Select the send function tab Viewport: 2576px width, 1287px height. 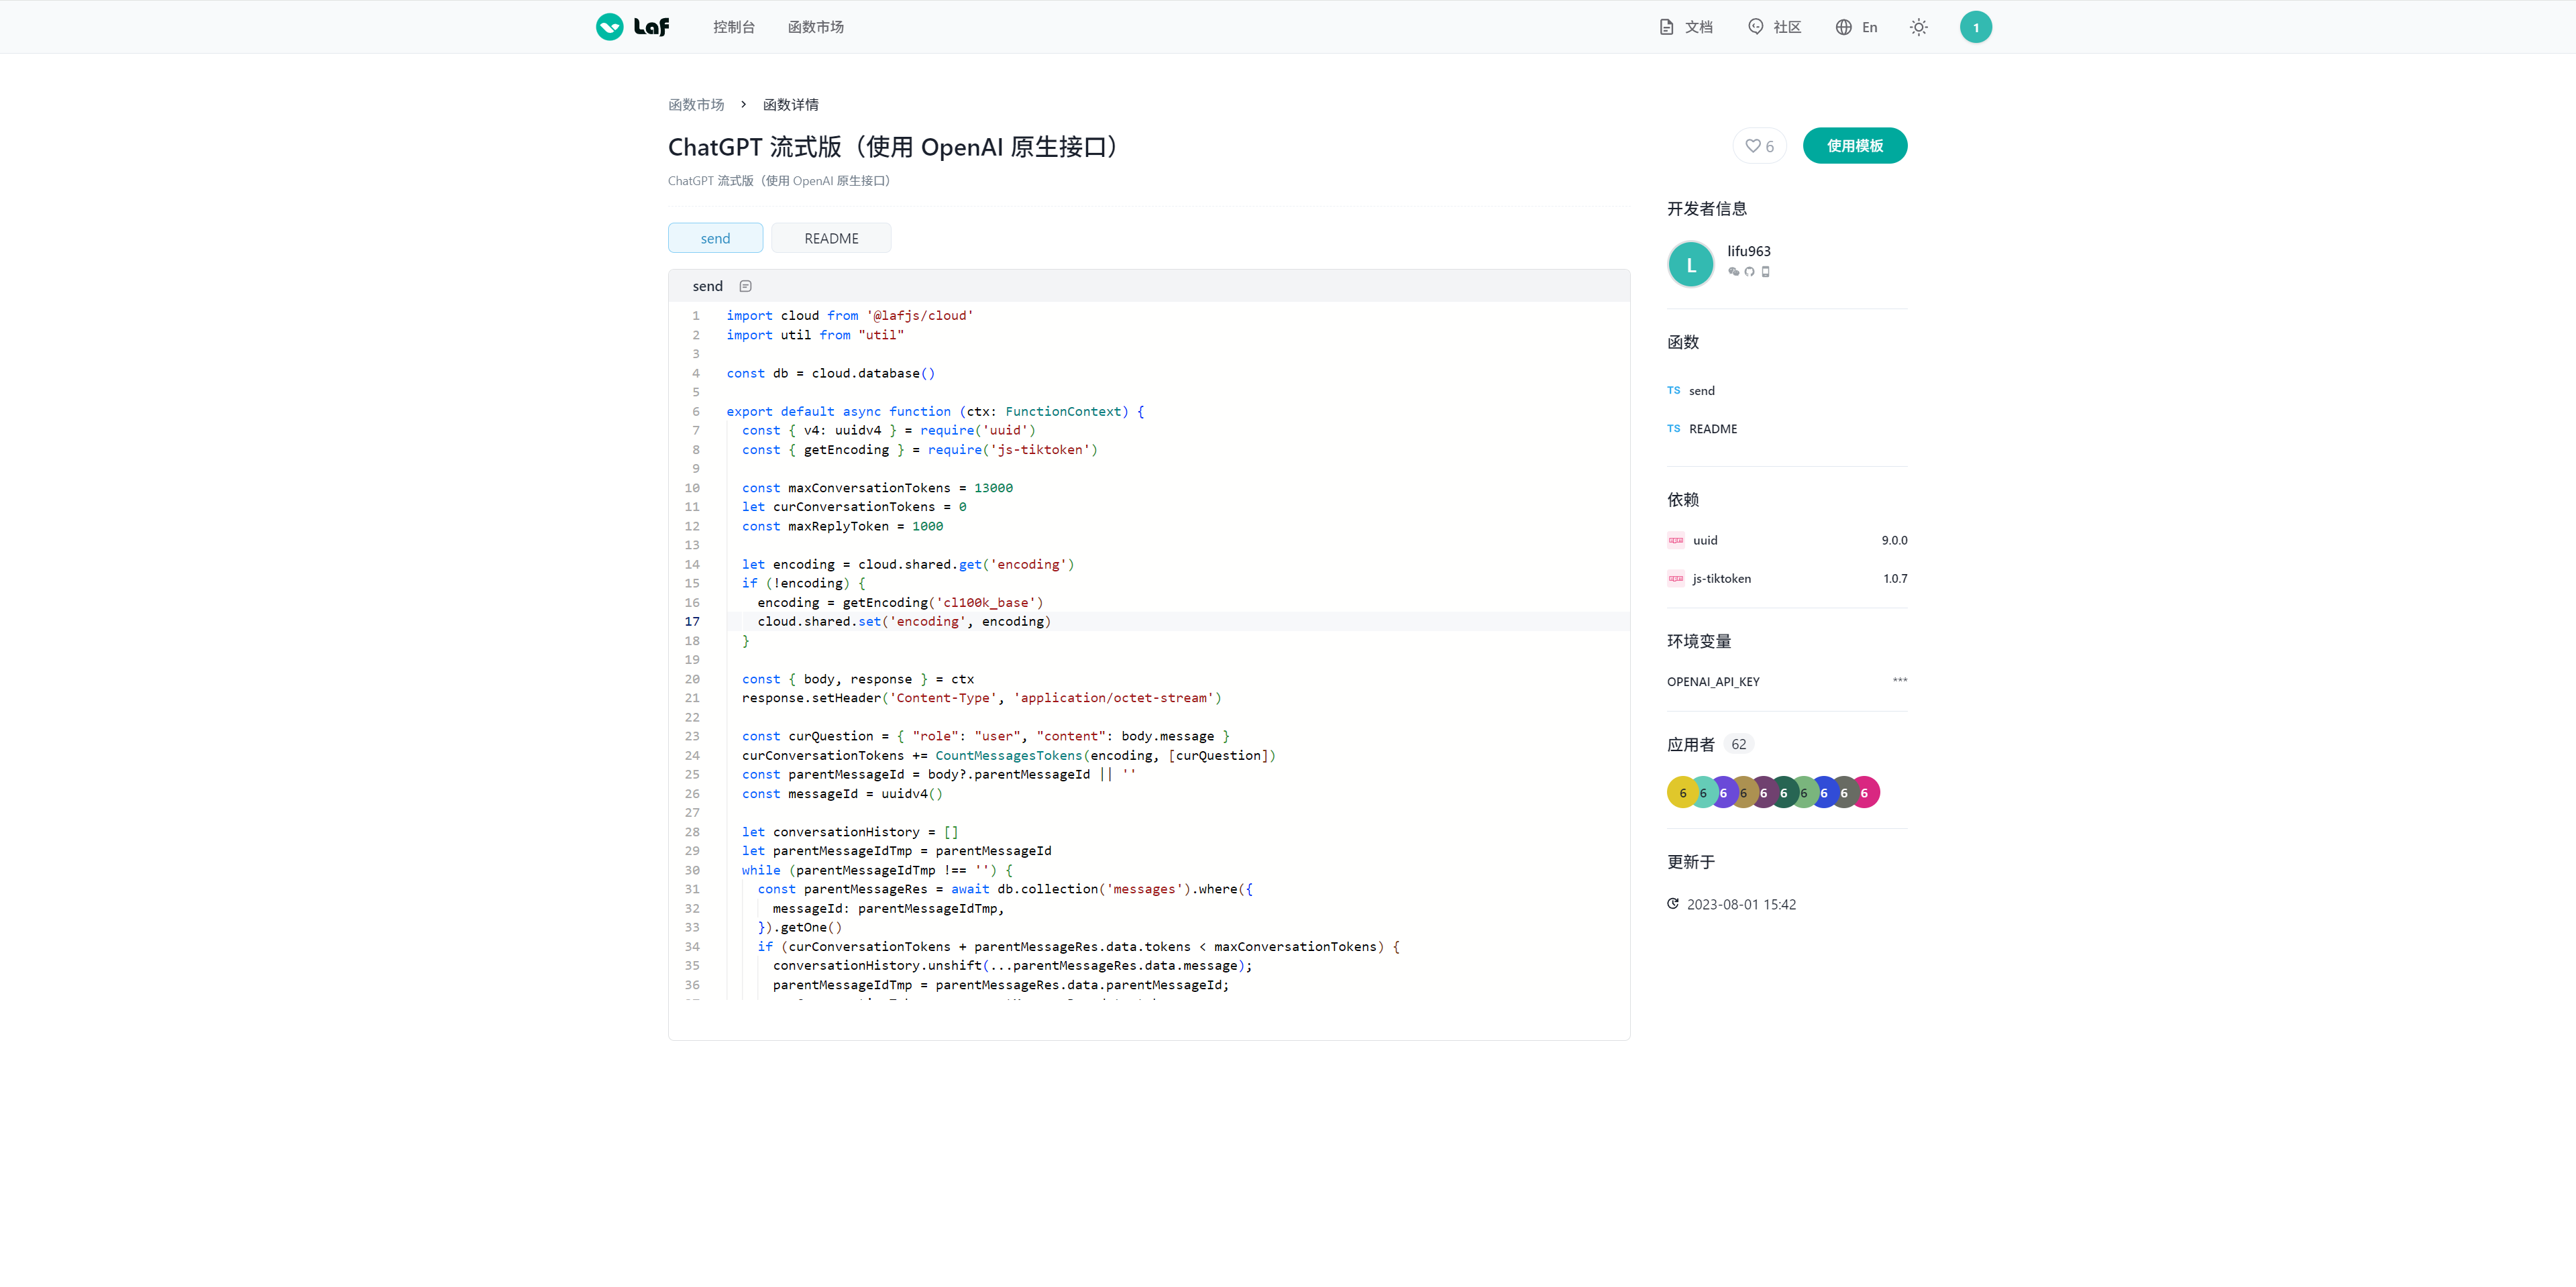715,238
